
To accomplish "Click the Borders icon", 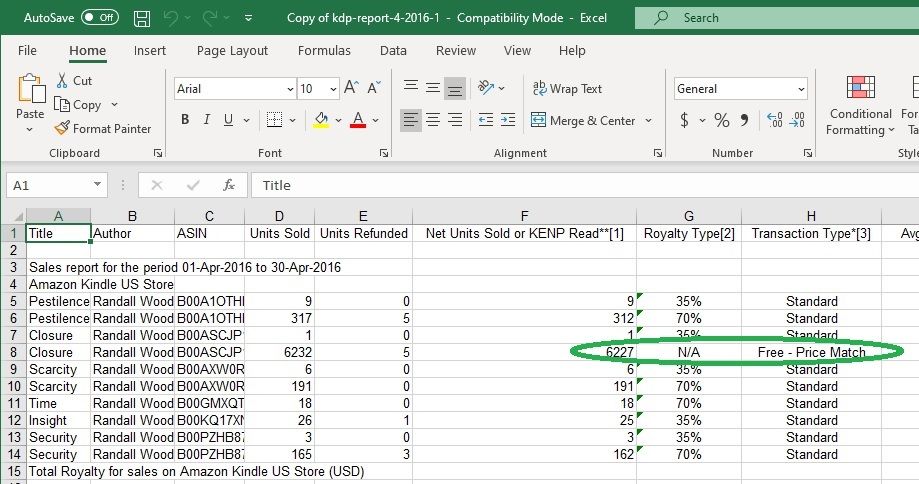I will tap(274, 120).
